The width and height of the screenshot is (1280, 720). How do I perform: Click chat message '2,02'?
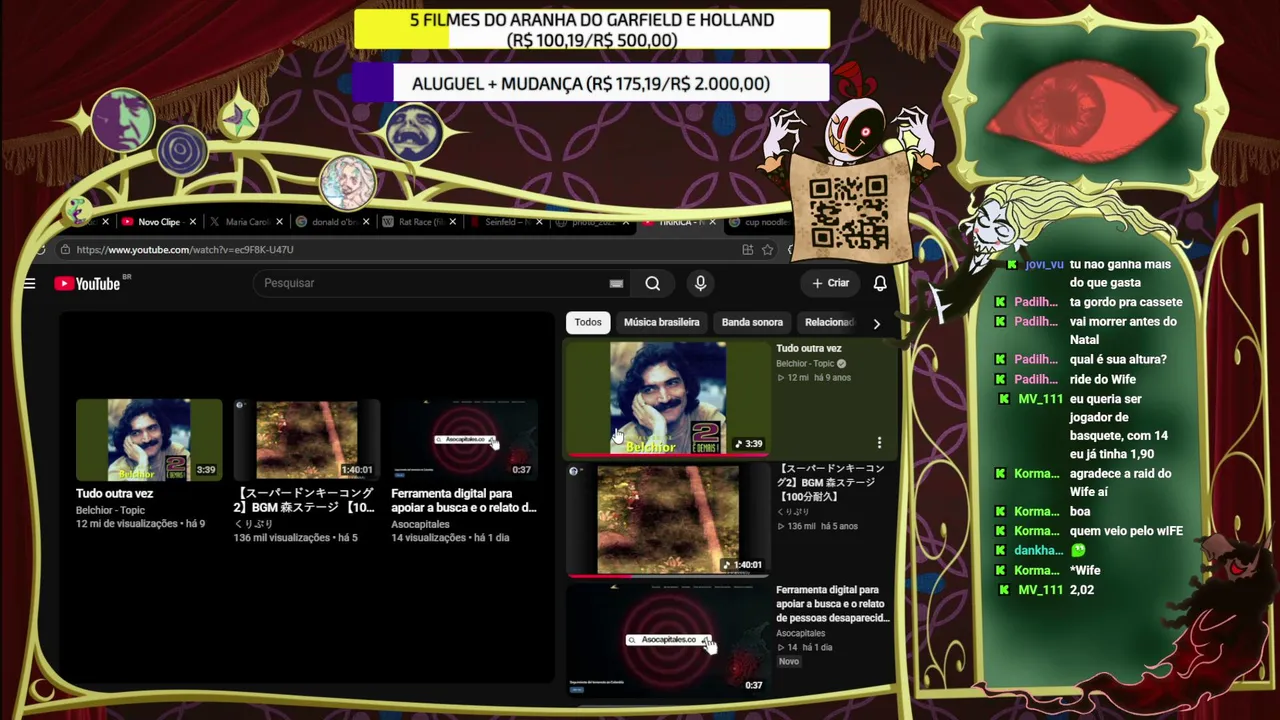click(1082, 590)
